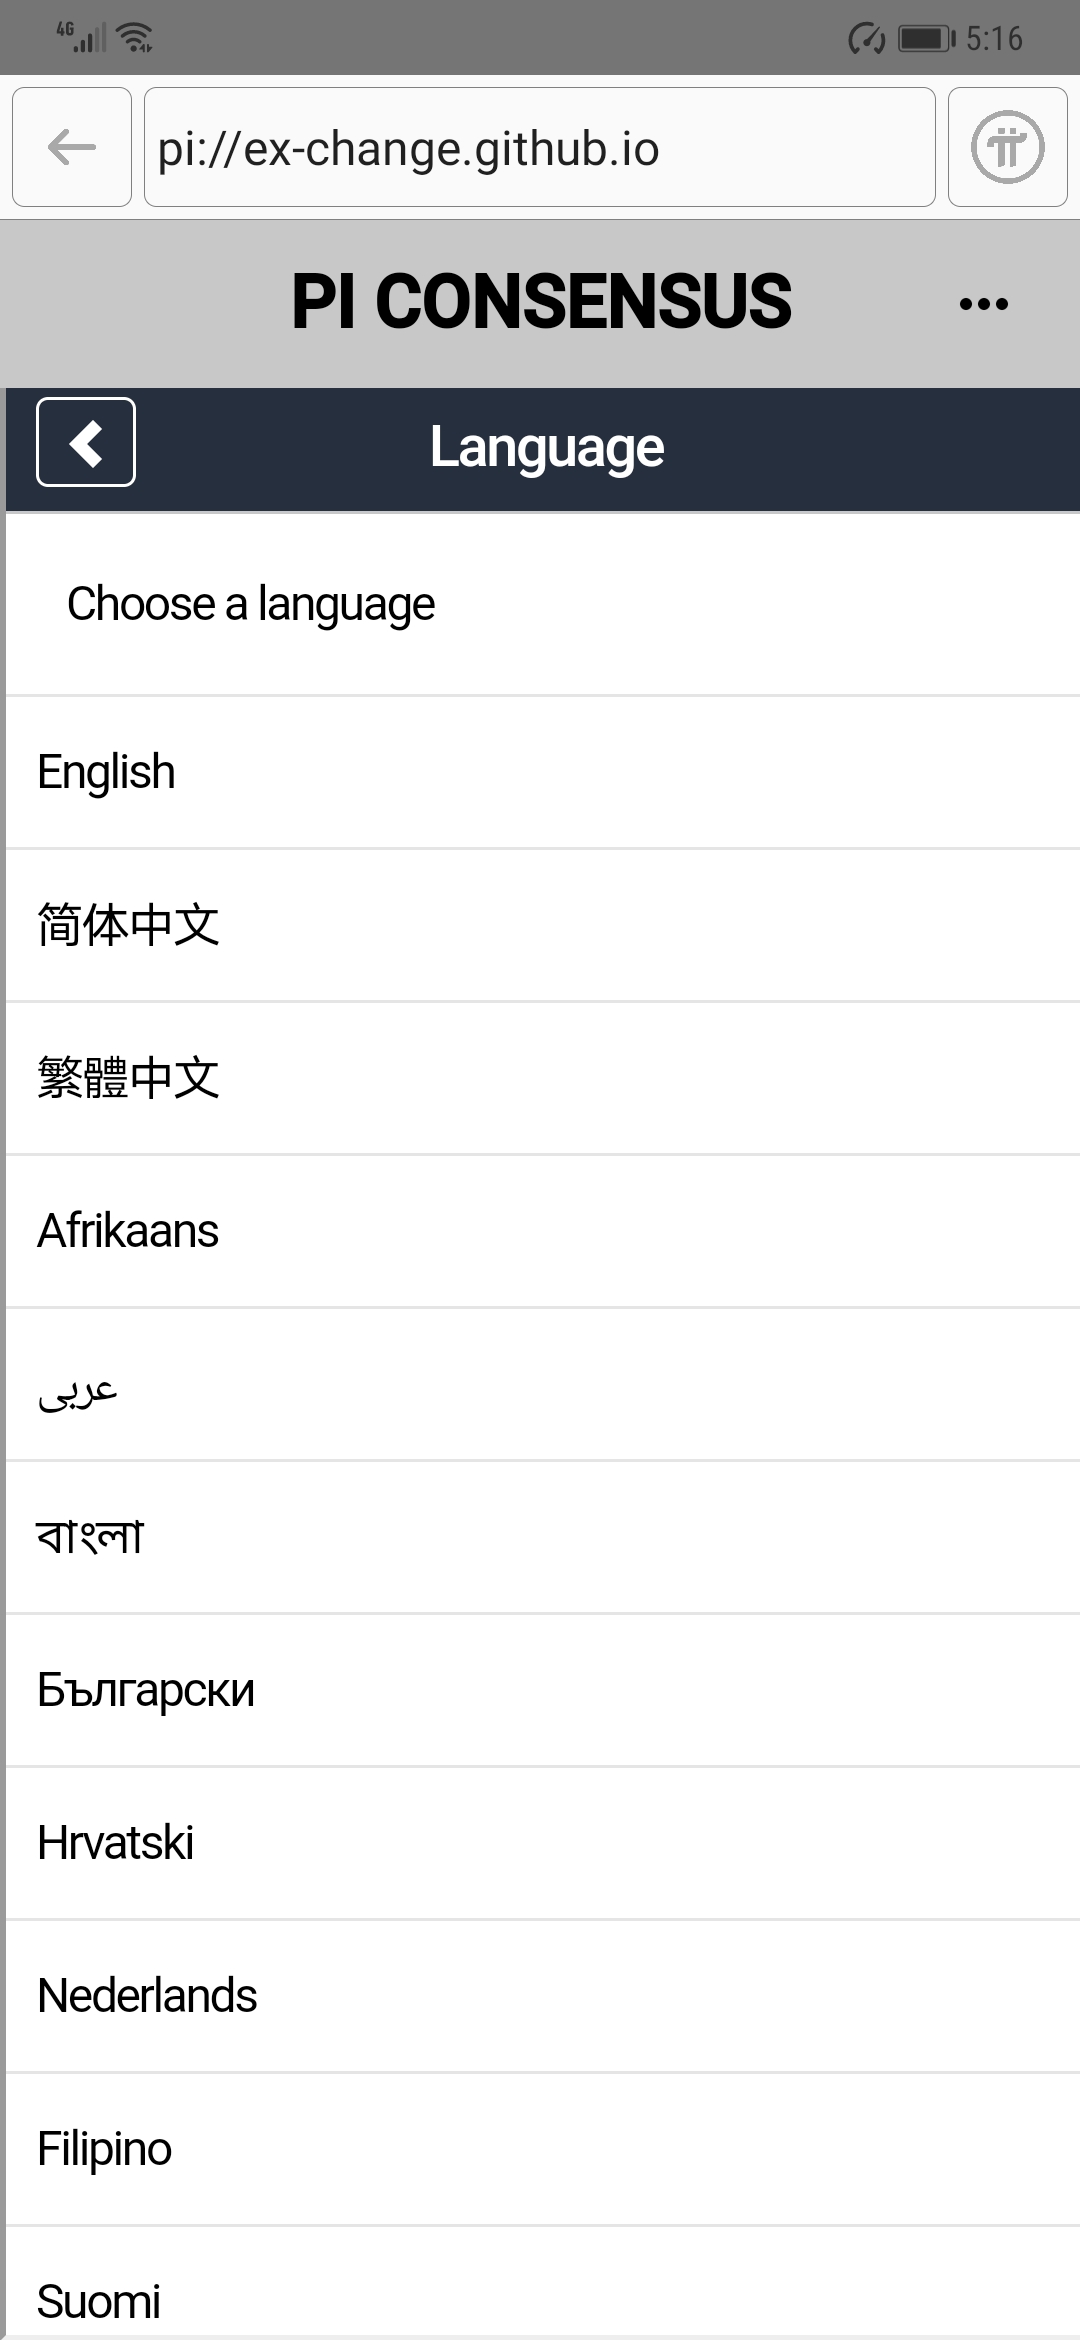This screenshot has height=2340, width=1080.
Task: Tap the battery indicator icon
Action: 925,39
